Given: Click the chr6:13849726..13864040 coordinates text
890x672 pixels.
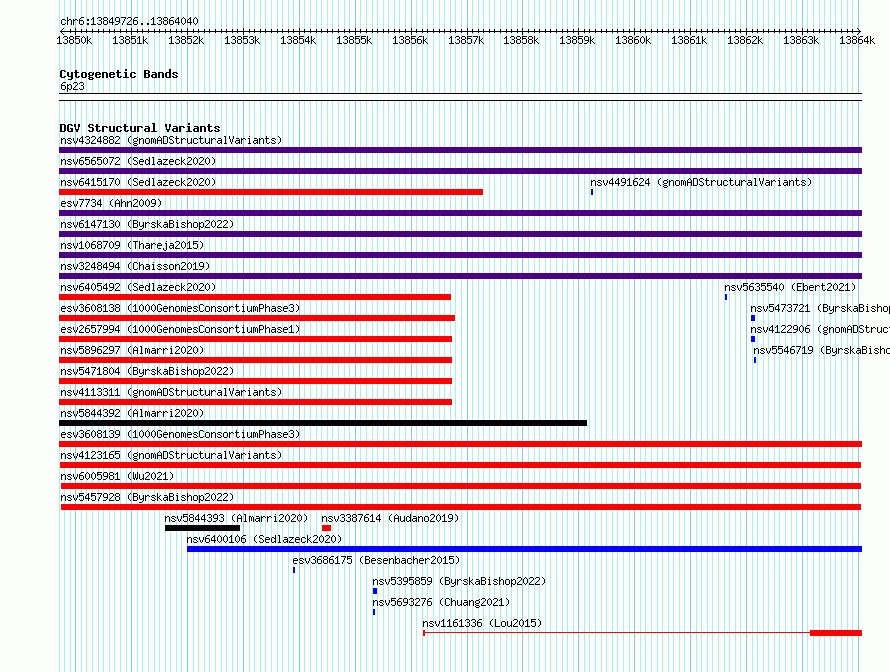Looking at the screenshot, I should 129,21.
